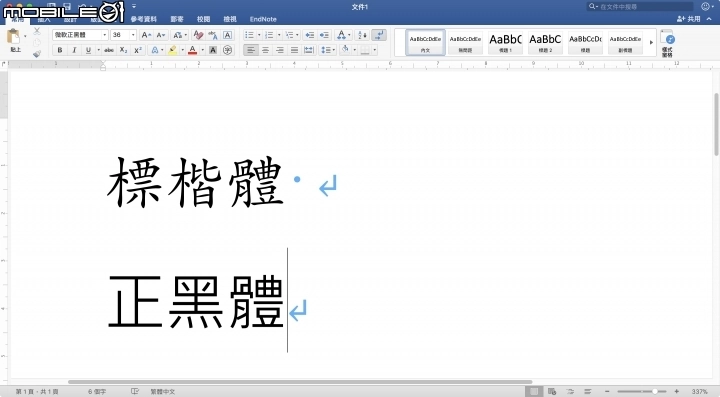The width and height of the screenshot is (720, 397).
Task: Expand the styles gallery arrow
Action: 651,43
